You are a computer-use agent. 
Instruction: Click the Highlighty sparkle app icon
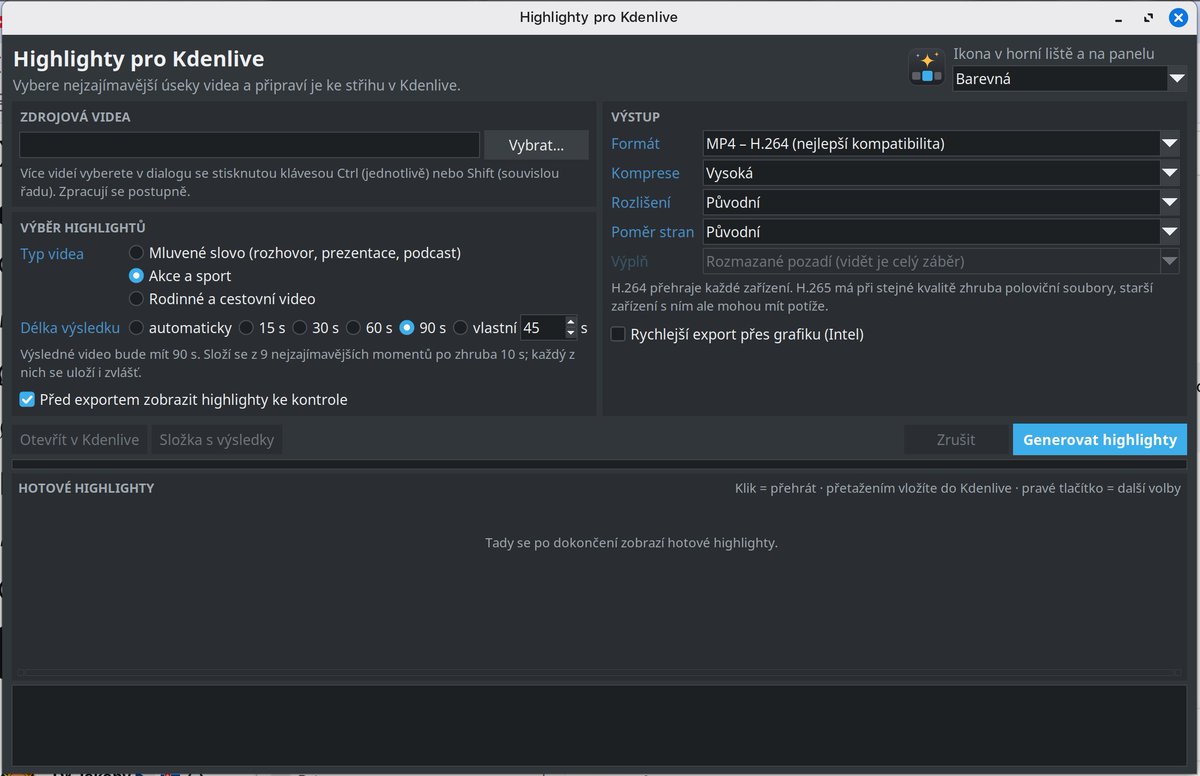click(926, 67)
